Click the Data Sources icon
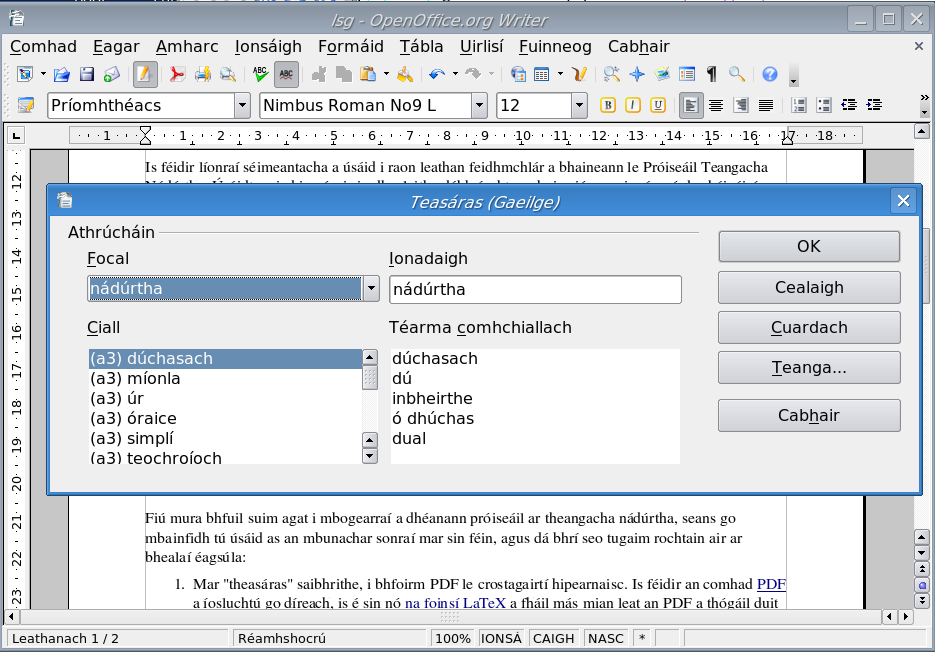This screenshot has width=935, height=652. coord(687,75)
